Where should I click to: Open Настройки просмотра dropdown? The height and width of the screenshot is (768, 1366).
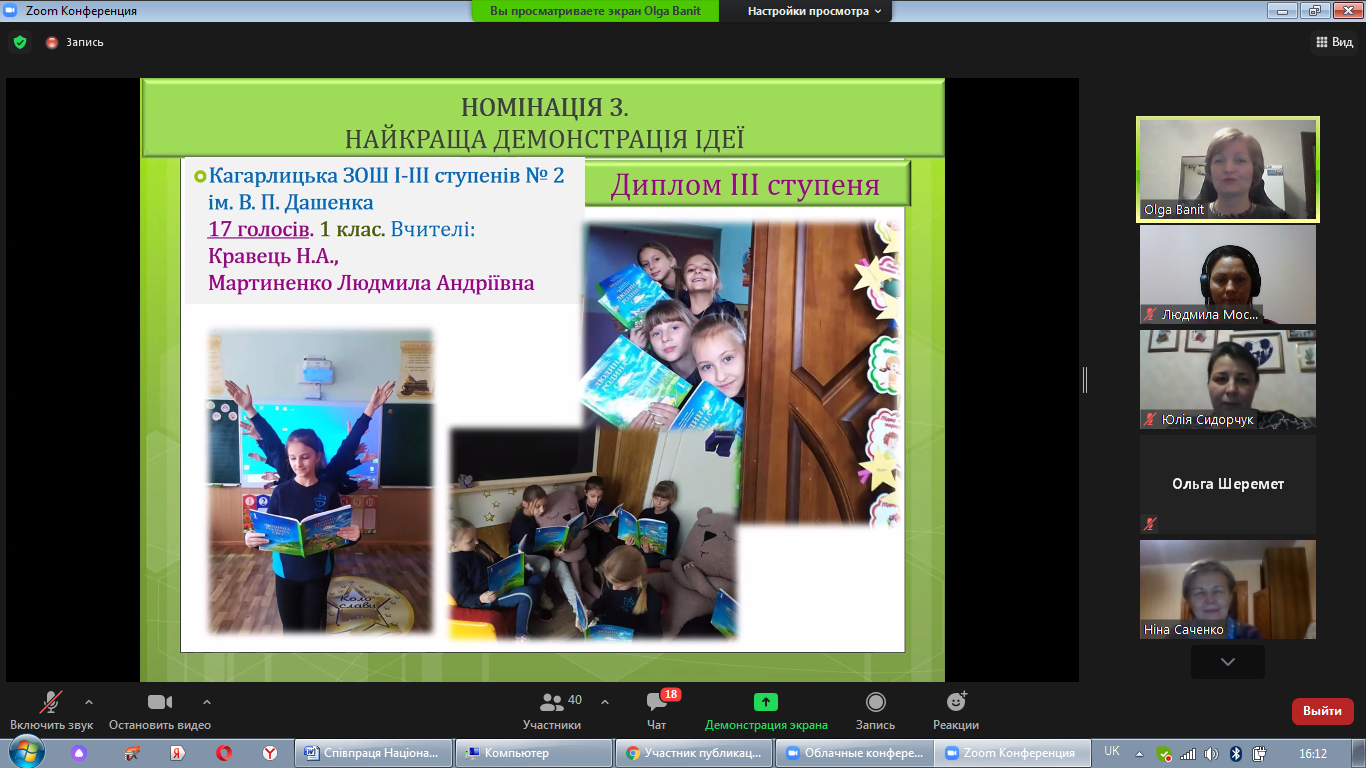click(x=815, y=11)
